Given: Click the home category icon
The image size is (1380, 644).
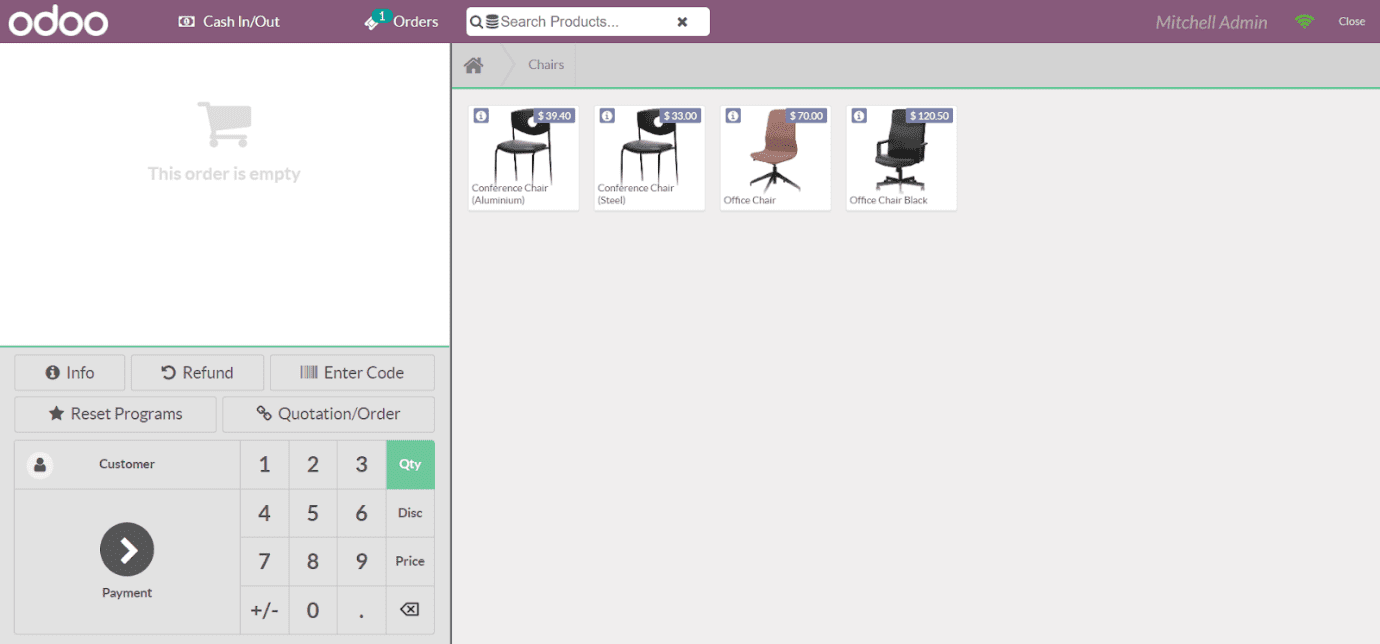Looking at the screenshot, I should coord(473,64).
